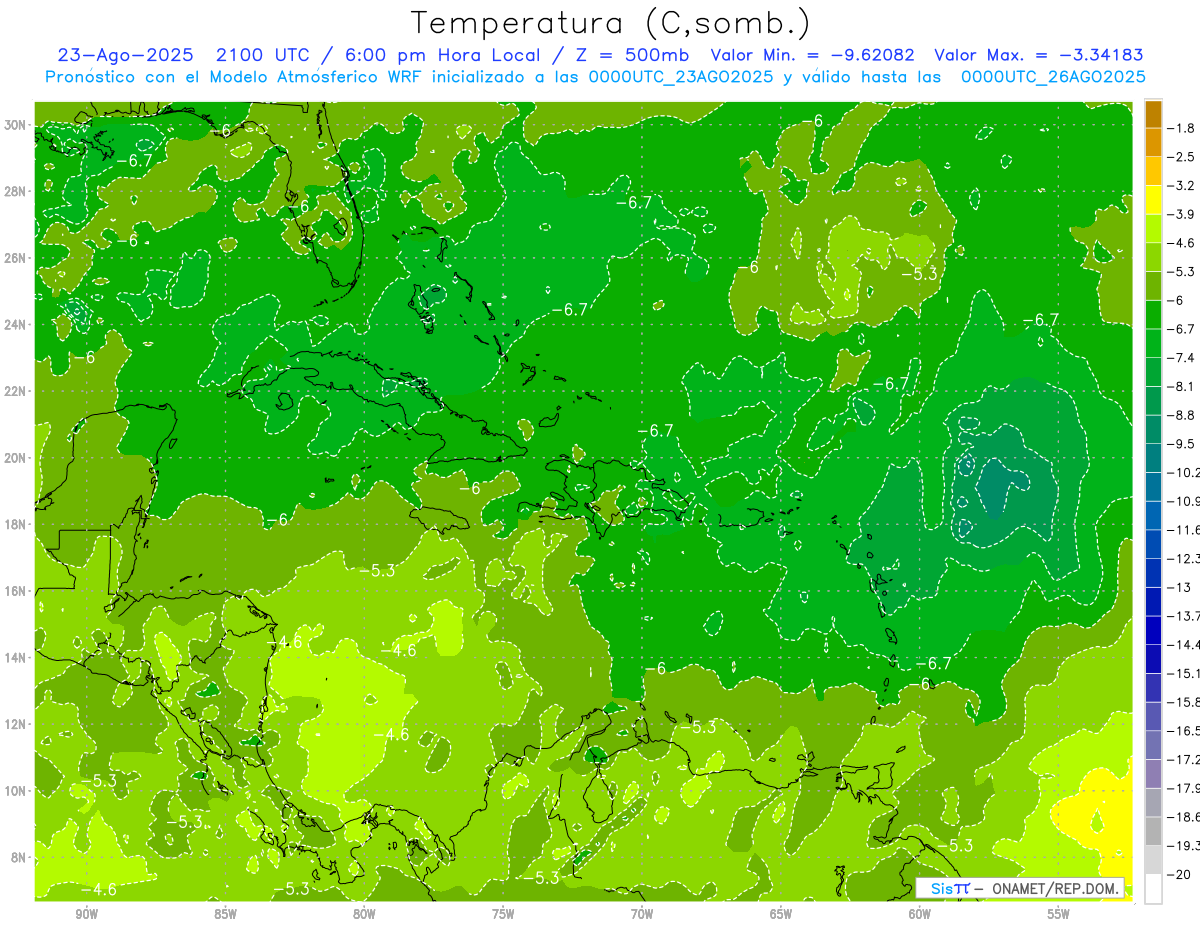Click the colorbar label "-9.5"

pyautogui.click(x=1182, y=444)
